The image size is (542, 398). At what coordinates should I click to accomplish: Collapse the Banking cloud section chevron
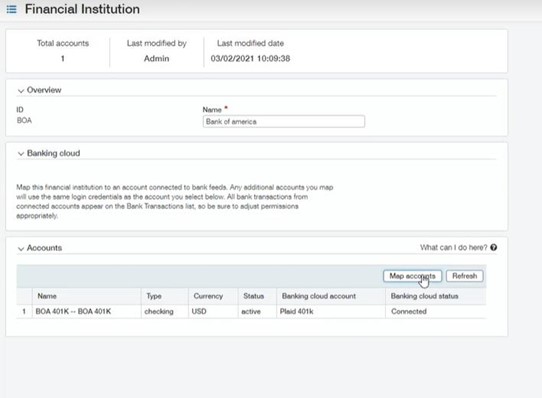(21, 154)
